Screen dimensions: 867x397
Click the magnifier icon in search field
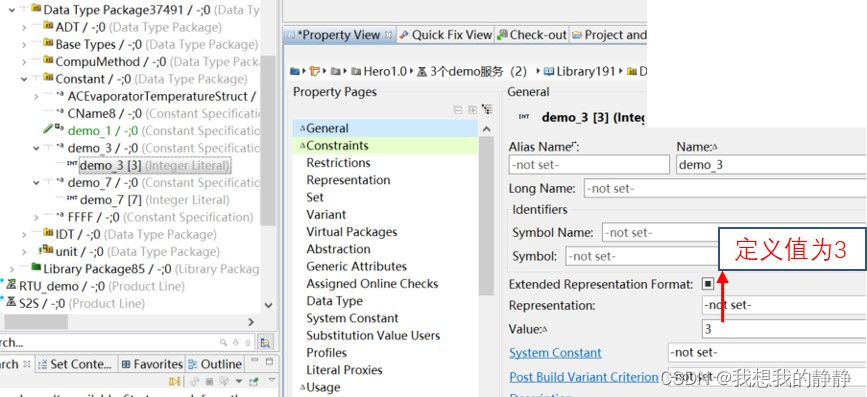click(223, 343)
